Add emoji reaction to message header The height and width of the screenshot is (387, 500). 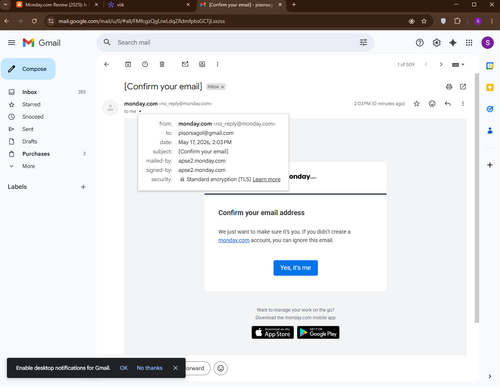[432, 104]
